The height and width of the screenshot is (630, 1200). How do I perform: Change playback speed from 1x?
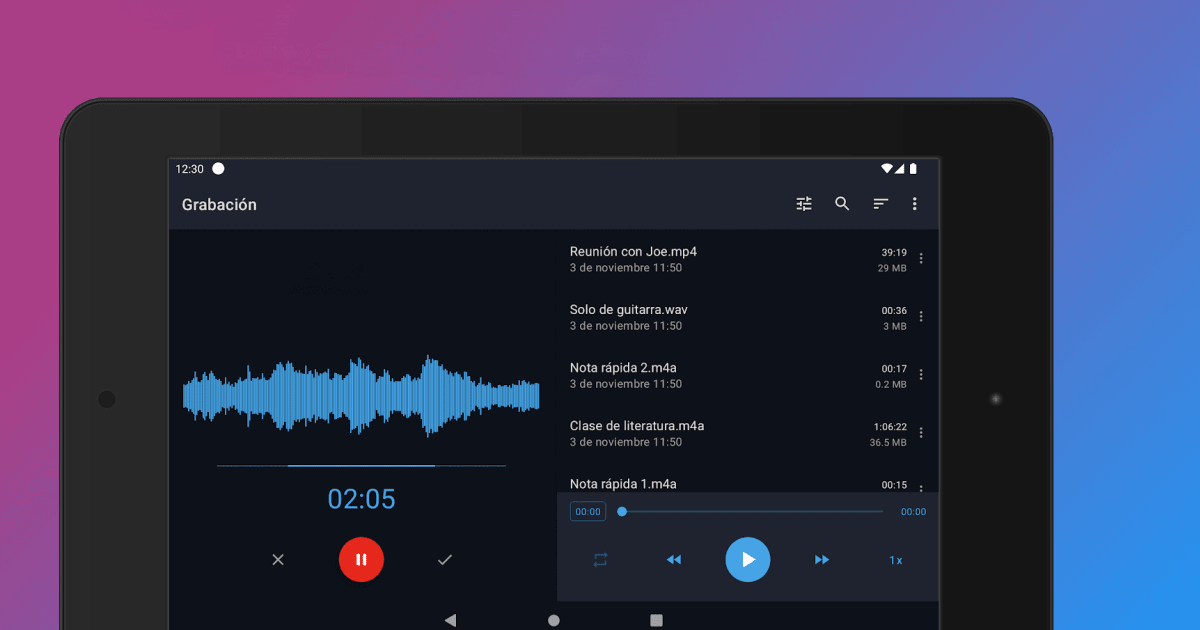(895, 560)
